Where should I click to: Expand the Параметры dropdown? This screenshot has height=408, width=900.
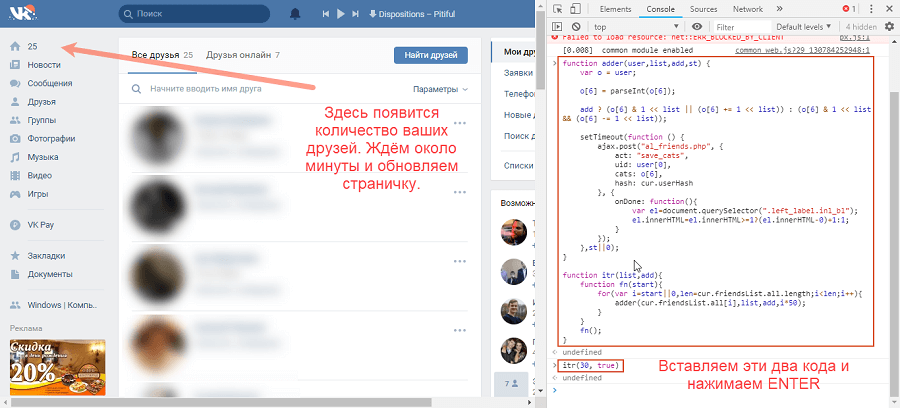tap(440, 89)
